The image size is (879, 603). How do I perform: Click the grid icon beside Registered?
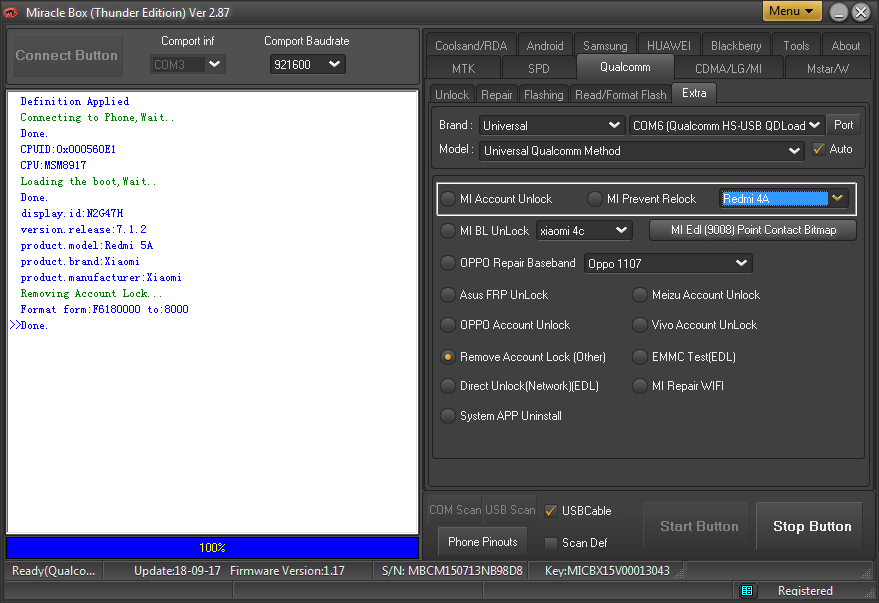(747, 590)
